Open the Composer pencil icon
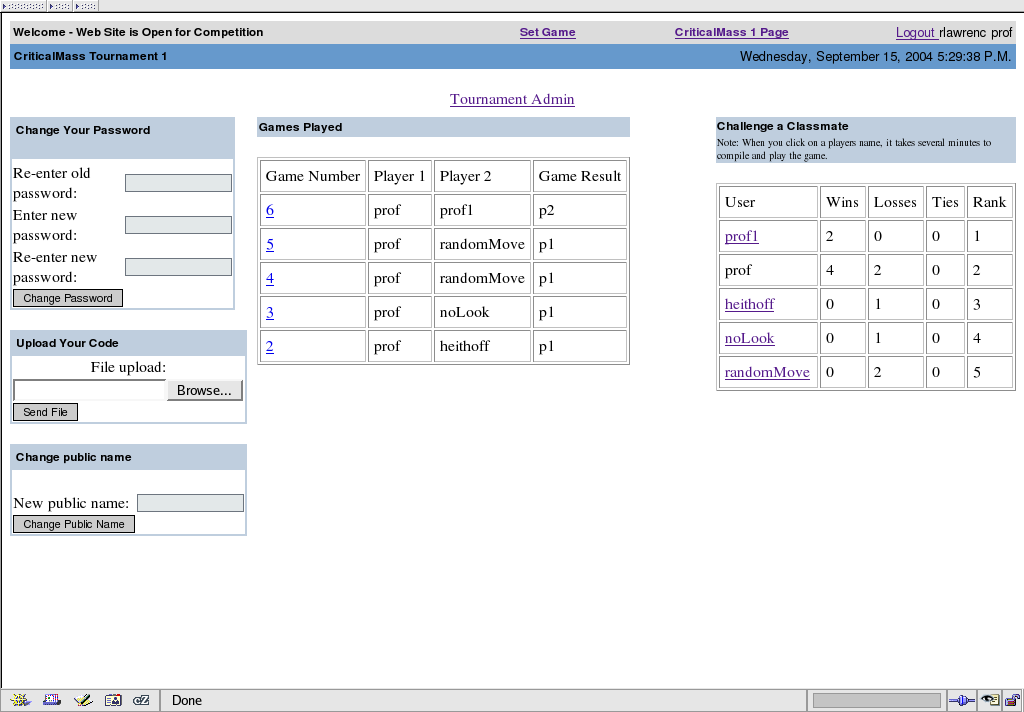The image size is (1024, 712). (83, 700)
